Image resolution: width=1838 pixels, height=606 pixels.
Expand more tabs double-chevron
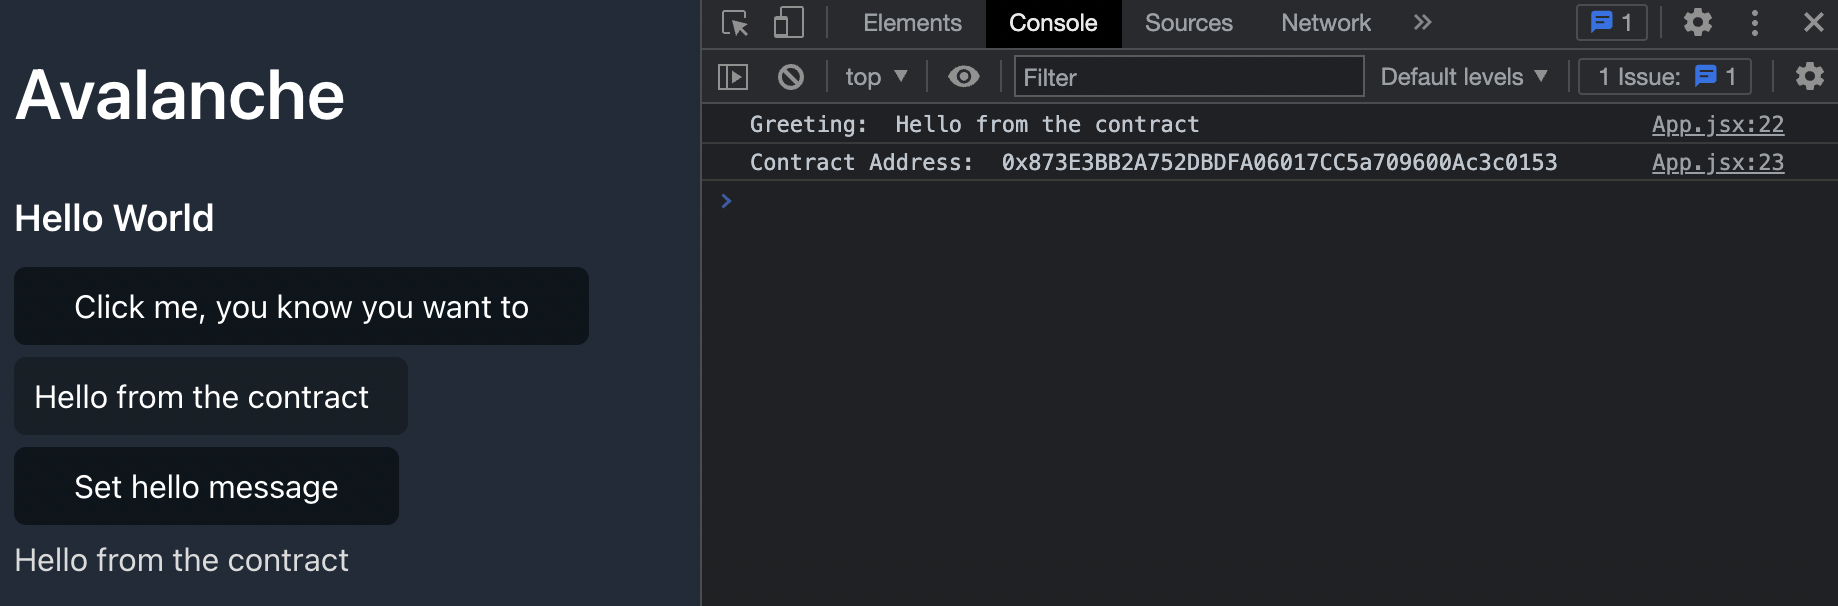click(1423, 23)
